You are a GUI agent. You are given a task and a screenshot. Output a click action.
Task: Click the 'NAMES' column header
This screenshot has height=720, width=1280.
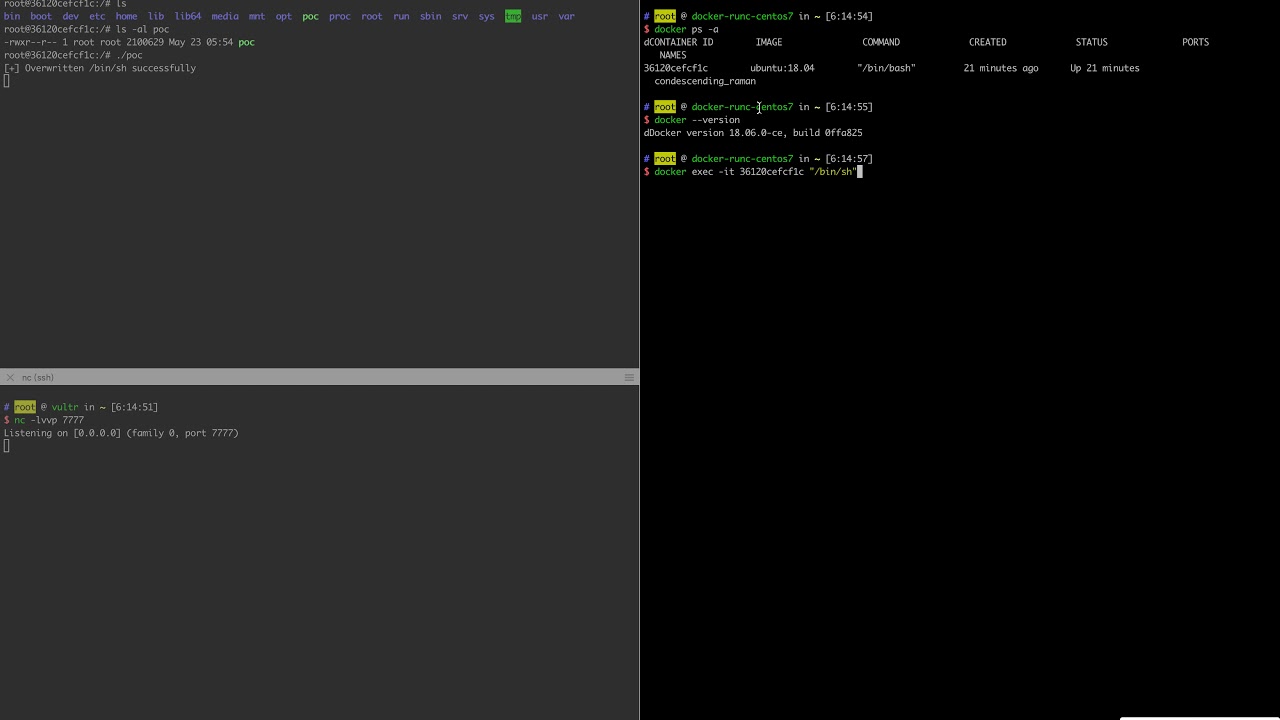point(673,55)
